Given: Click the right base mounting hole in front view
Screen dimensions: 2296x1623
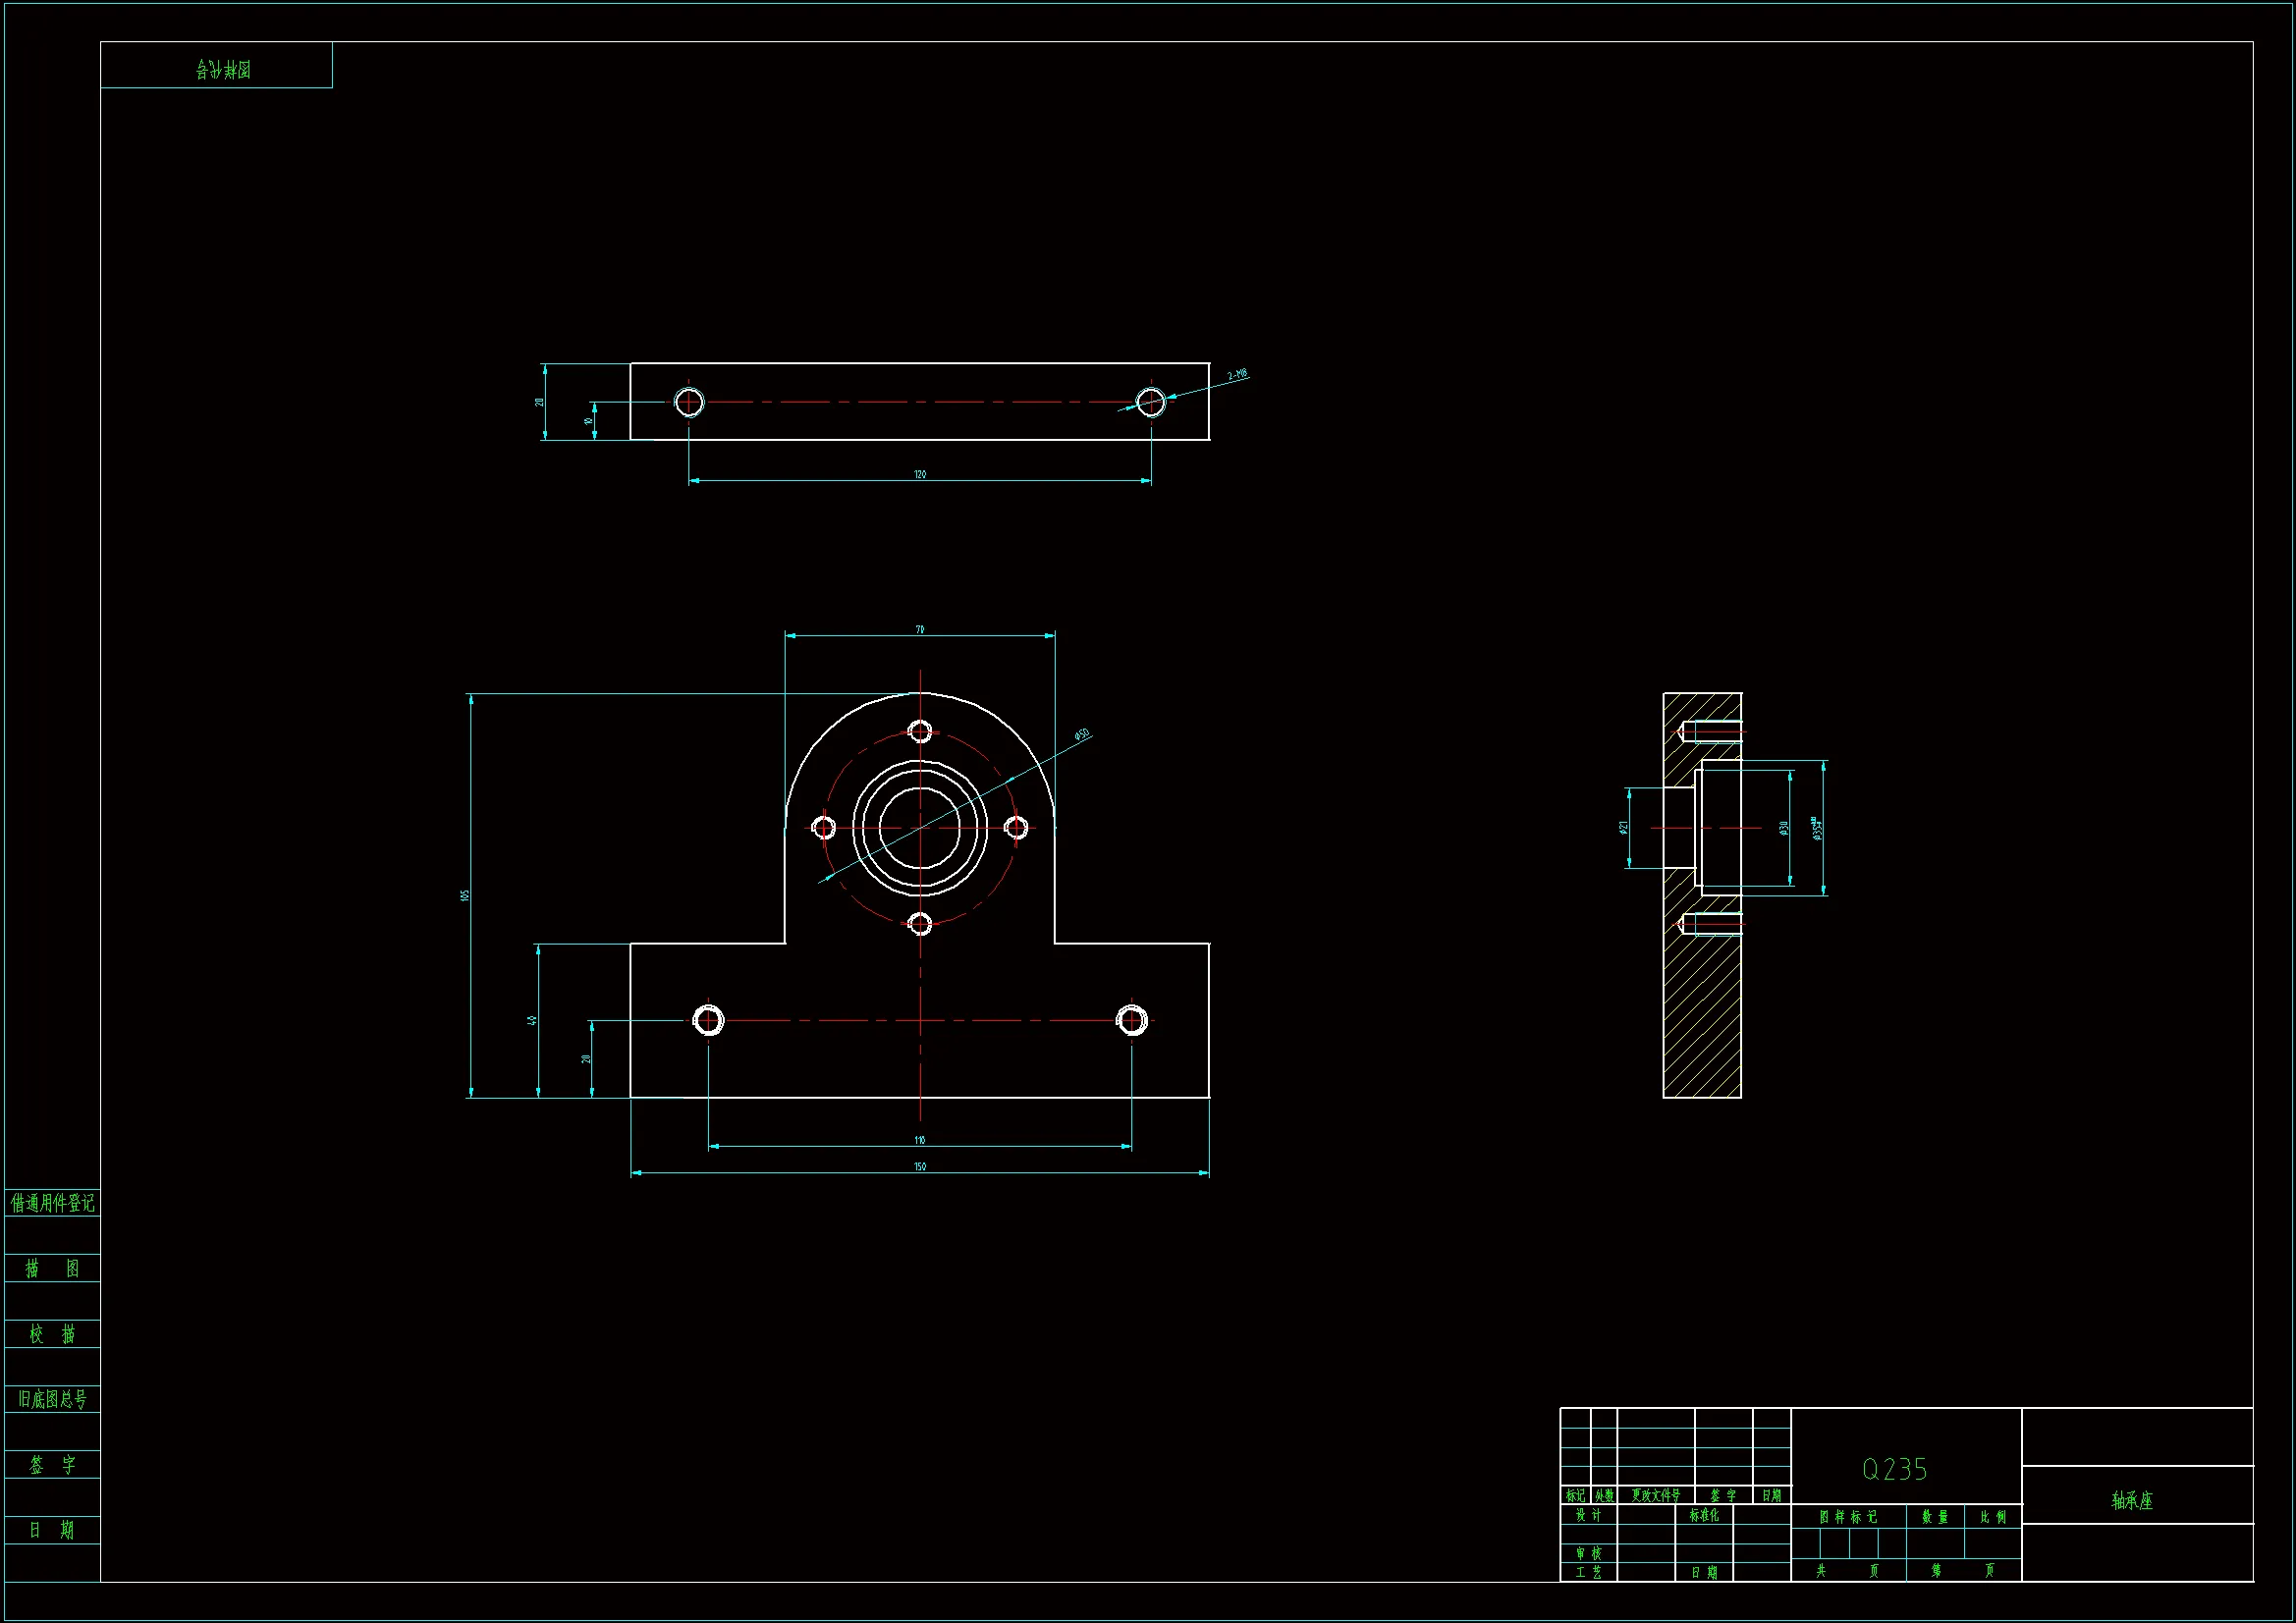Looking at the screenshot, I should pos(1132,1021).
